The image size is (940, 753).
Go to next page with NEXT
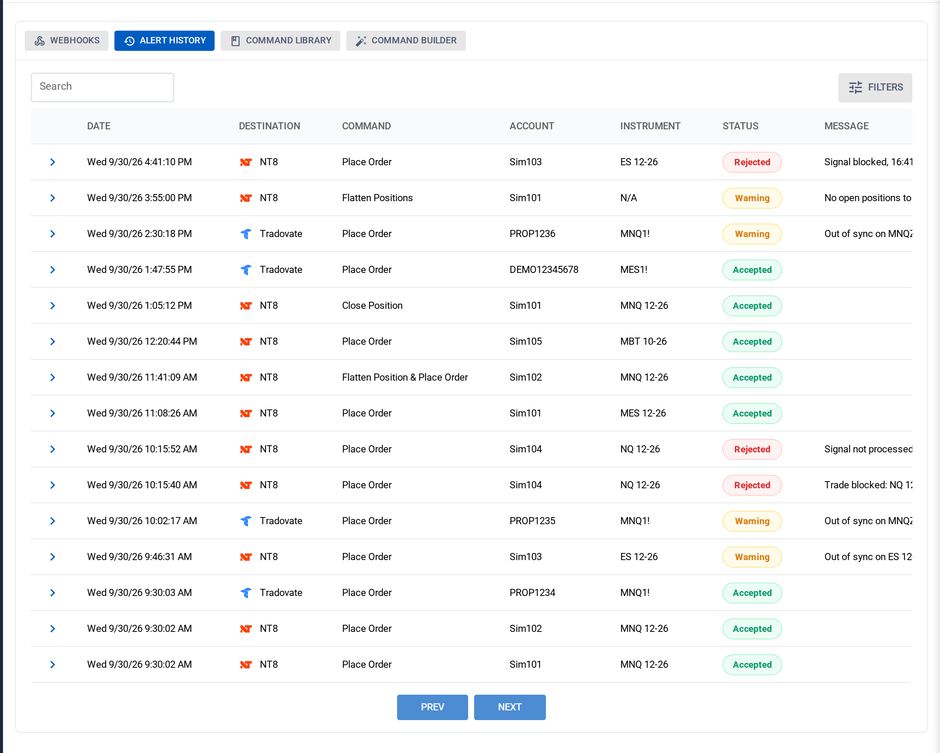[x=510, y=707]
